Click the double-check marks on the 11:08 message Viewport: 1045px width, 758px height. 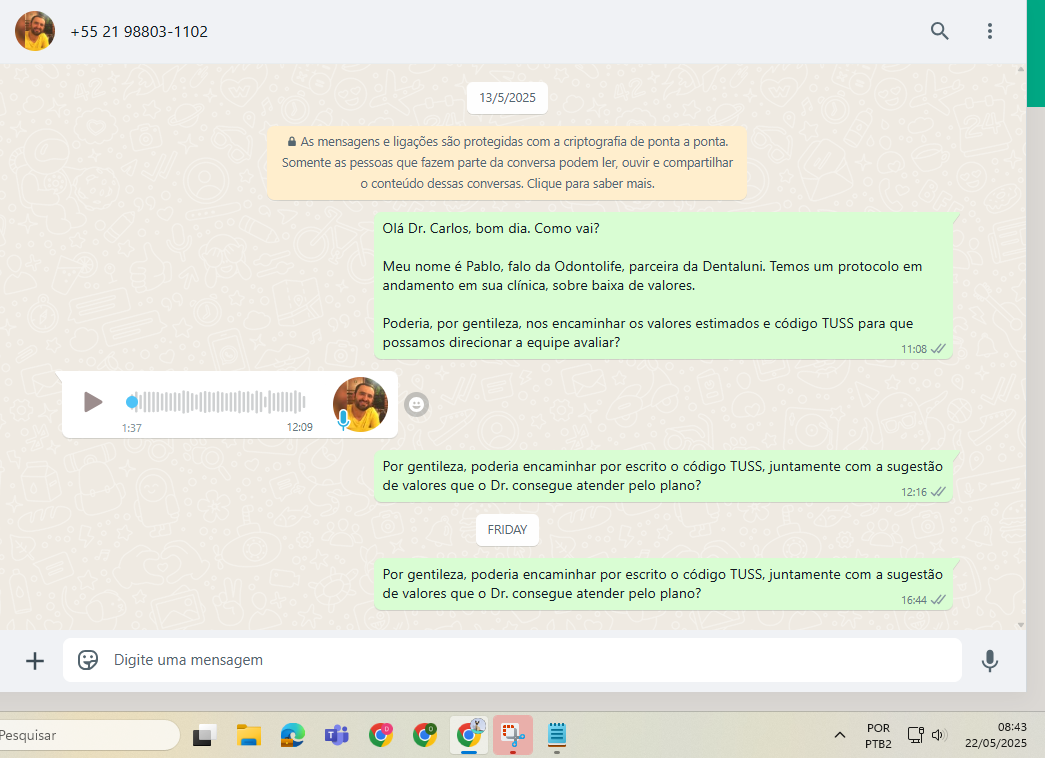click(938, 349)
